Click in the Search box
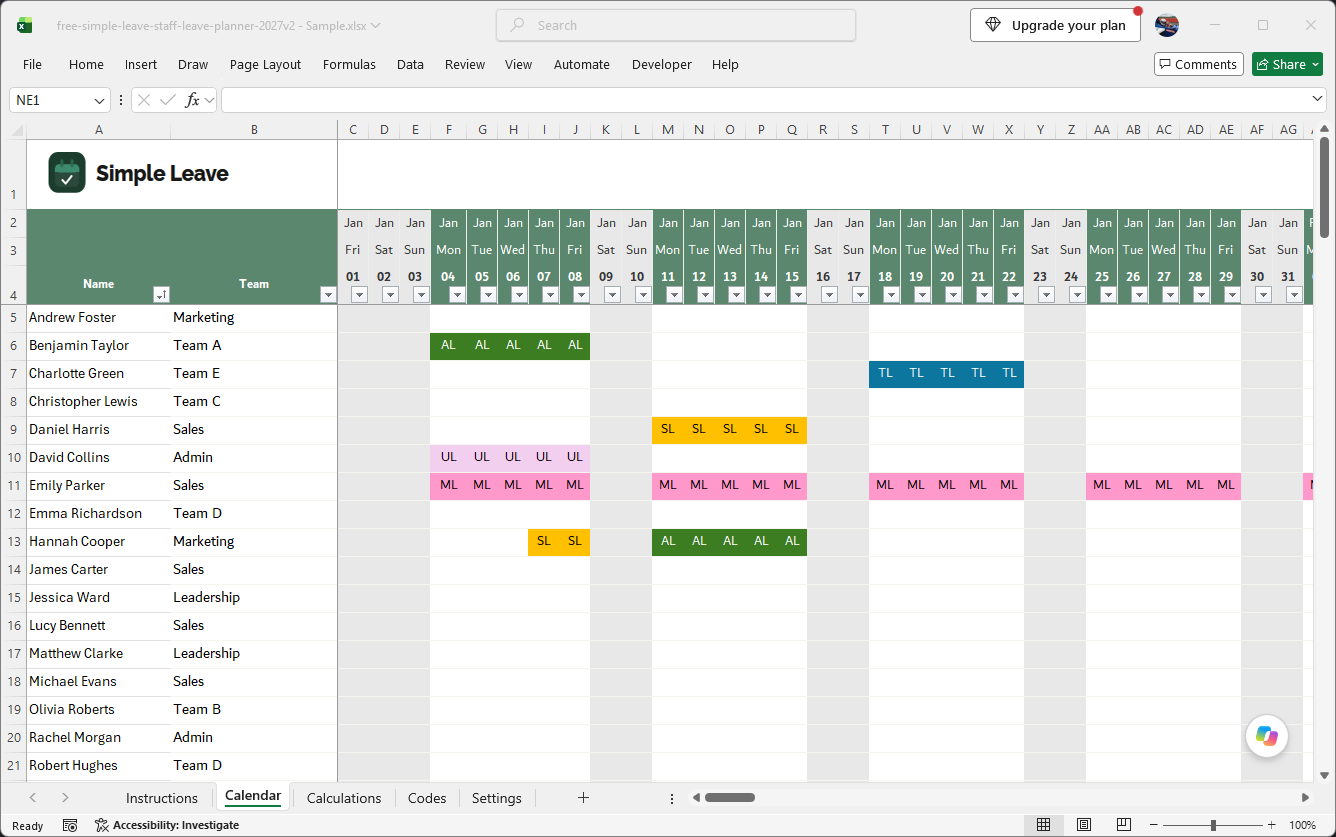Viewport: 1336px width, 837px height. (676, 26)
